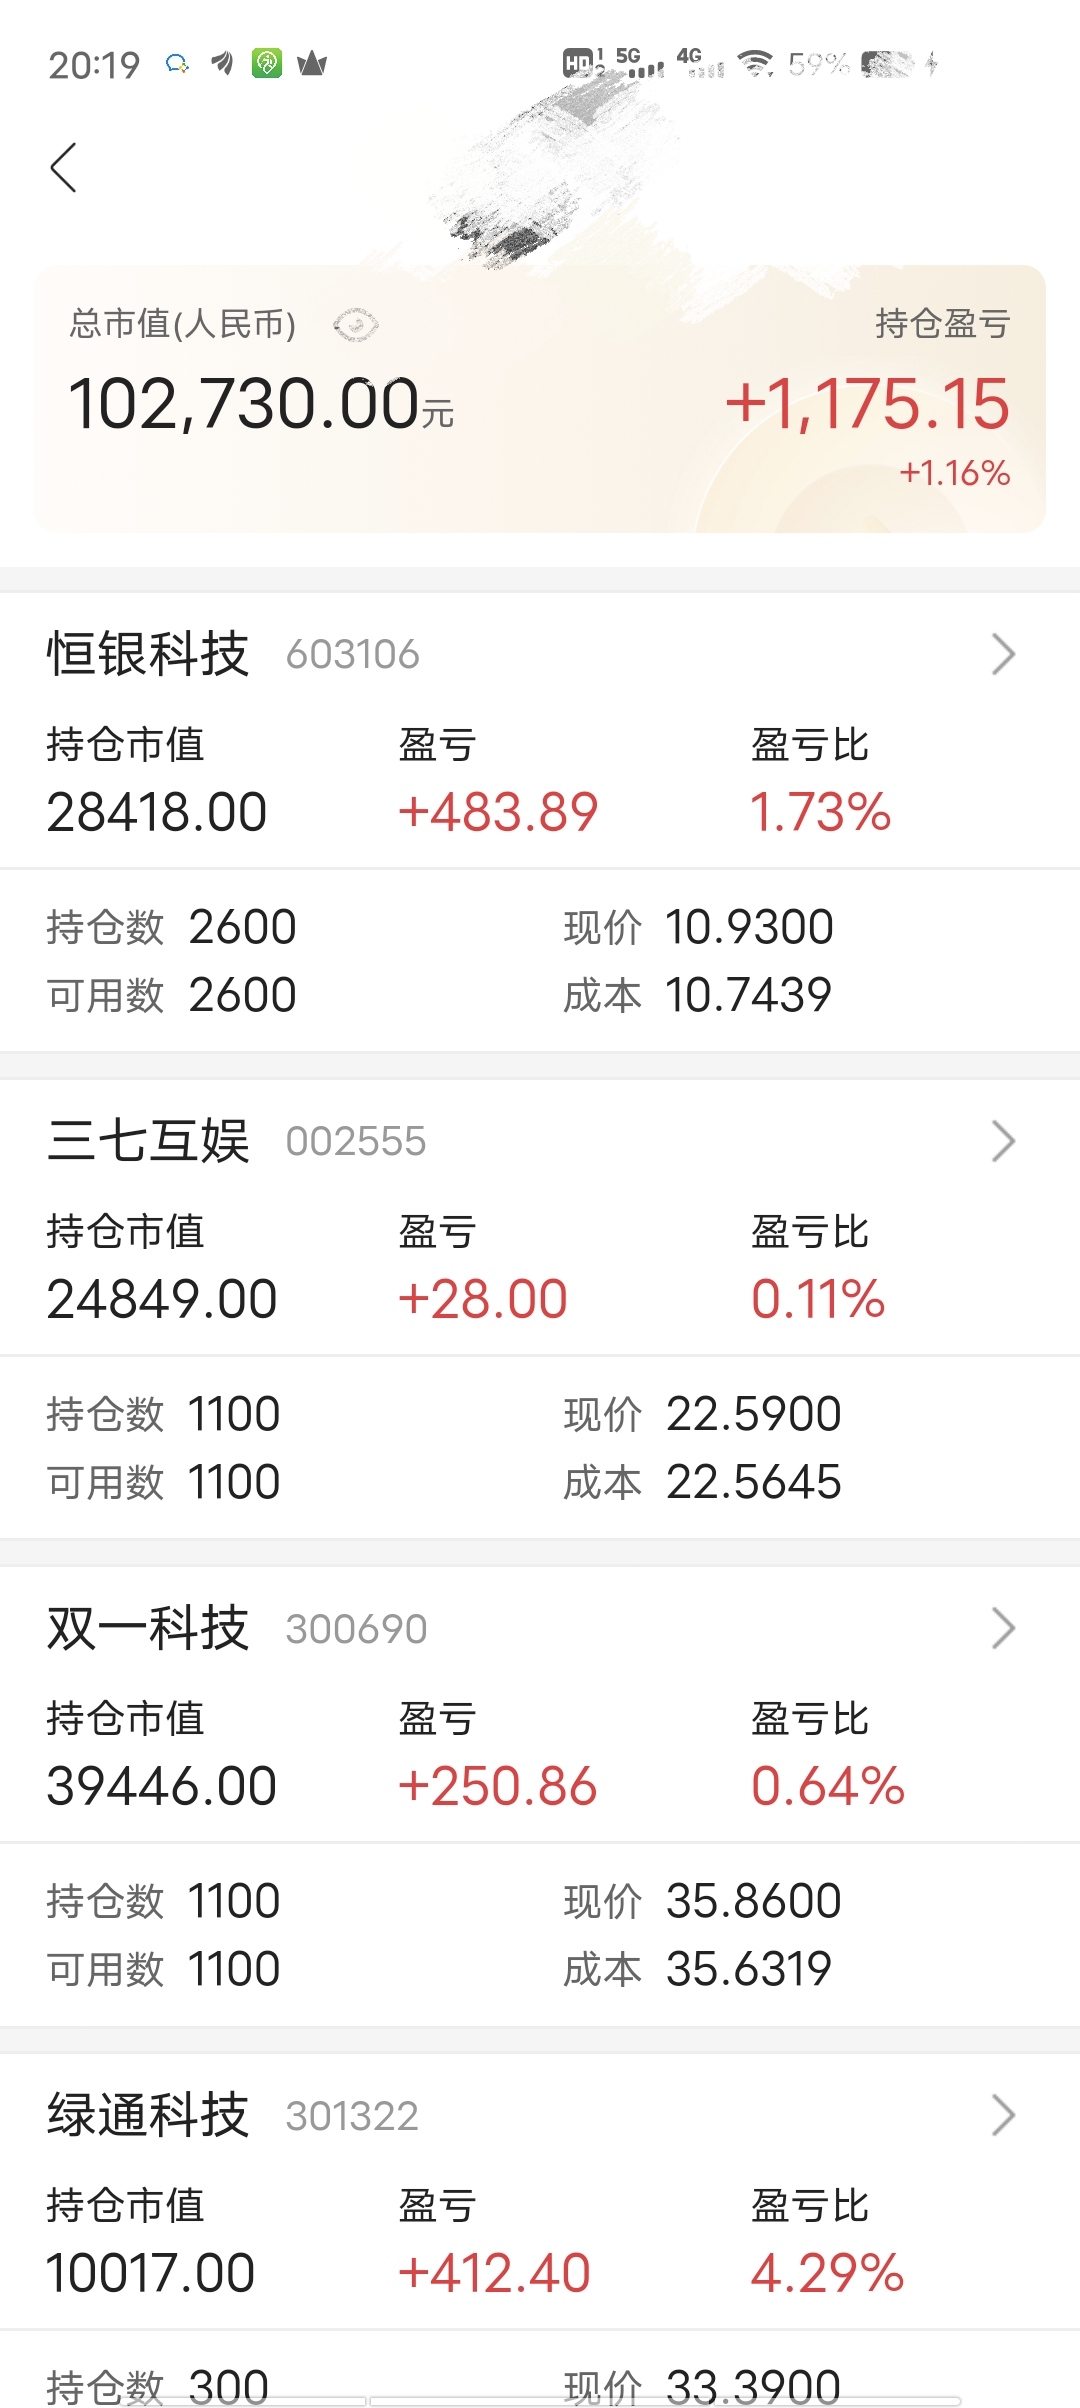Tap the cloud sync notification icon

point(177,64)
